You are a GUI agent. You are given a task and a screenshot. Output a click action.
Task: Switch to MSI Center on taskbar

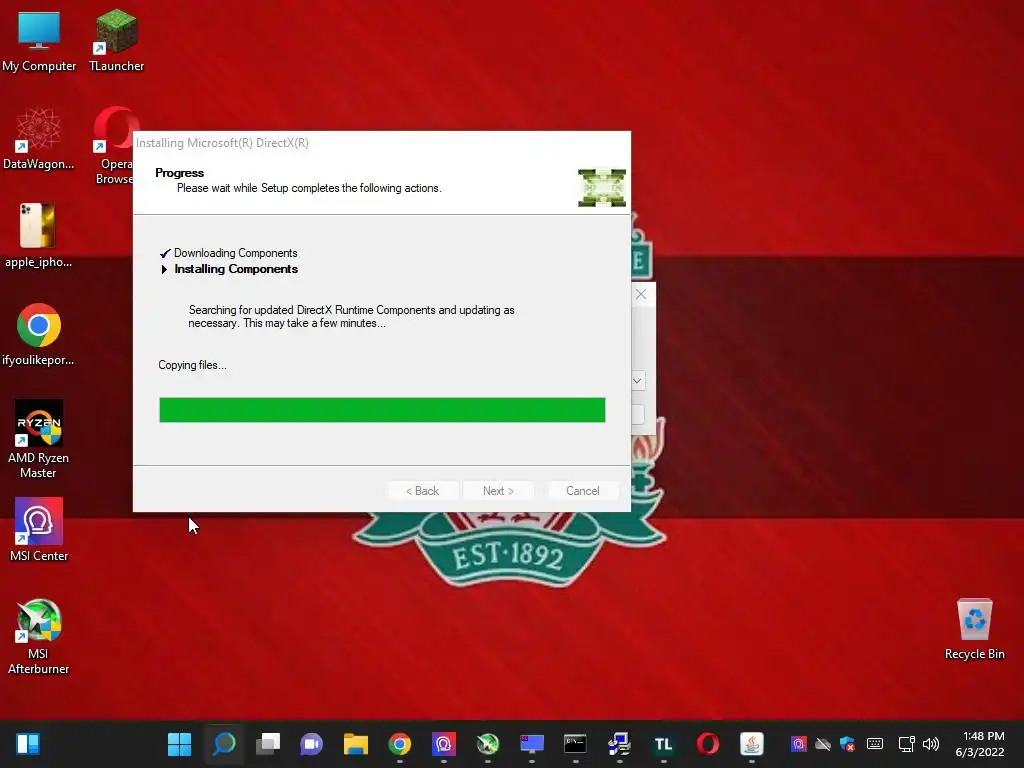click(443, 744)
